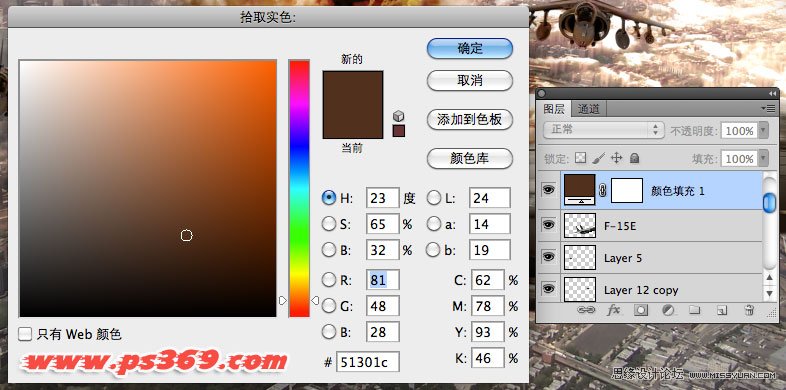Add a layer mask with bottom icon
The width and height of the screenshot is (786, 390).
[641, 310]
